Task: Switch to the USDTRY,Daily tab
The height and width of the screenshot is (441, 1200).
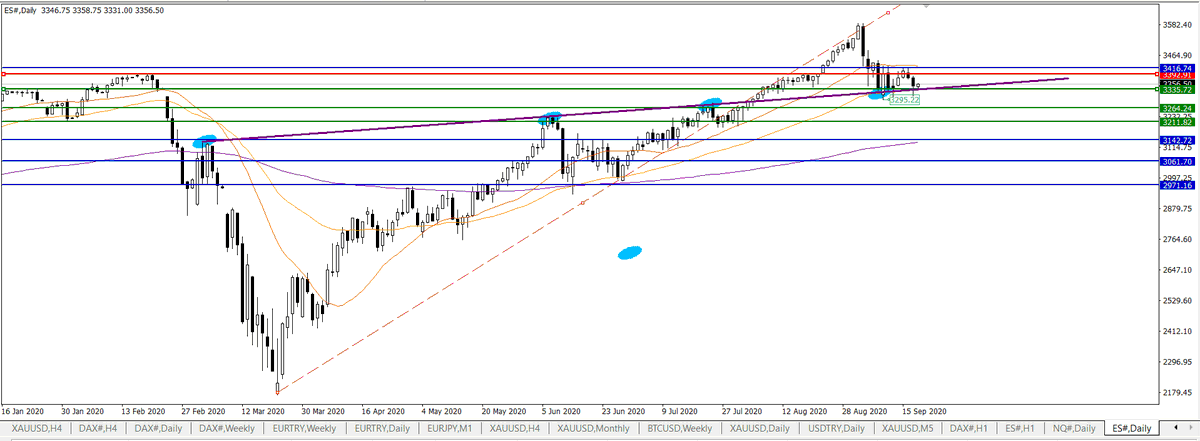Action: click(836, 428)
